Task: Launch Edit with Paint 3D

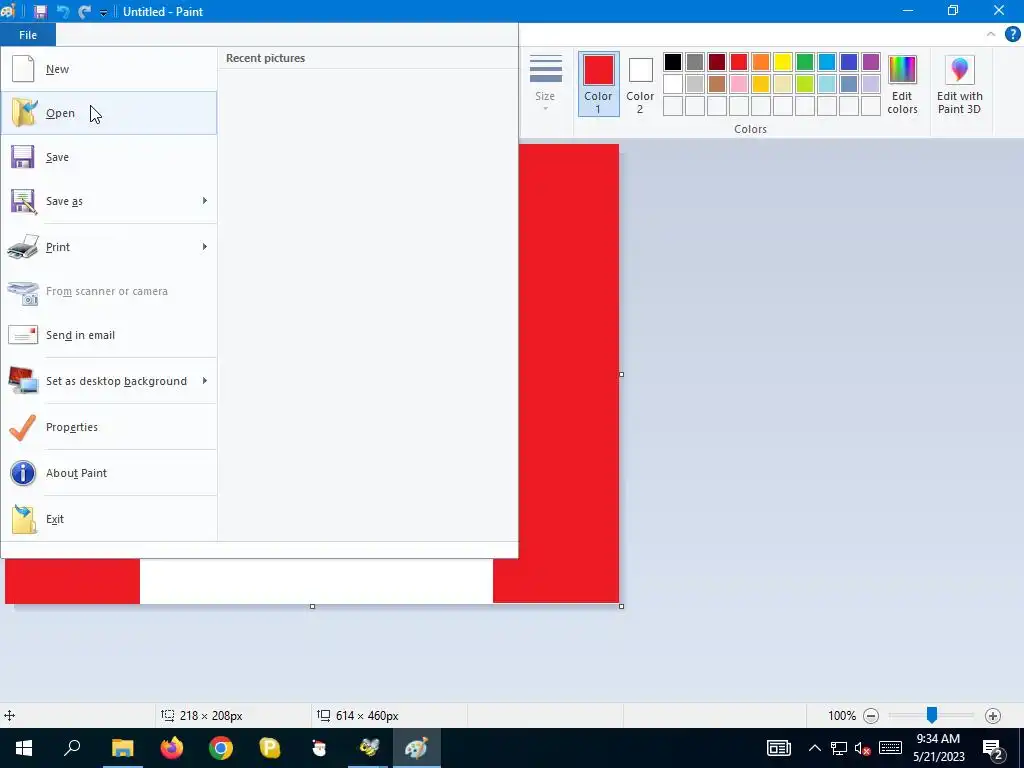Action: [959, 84]
